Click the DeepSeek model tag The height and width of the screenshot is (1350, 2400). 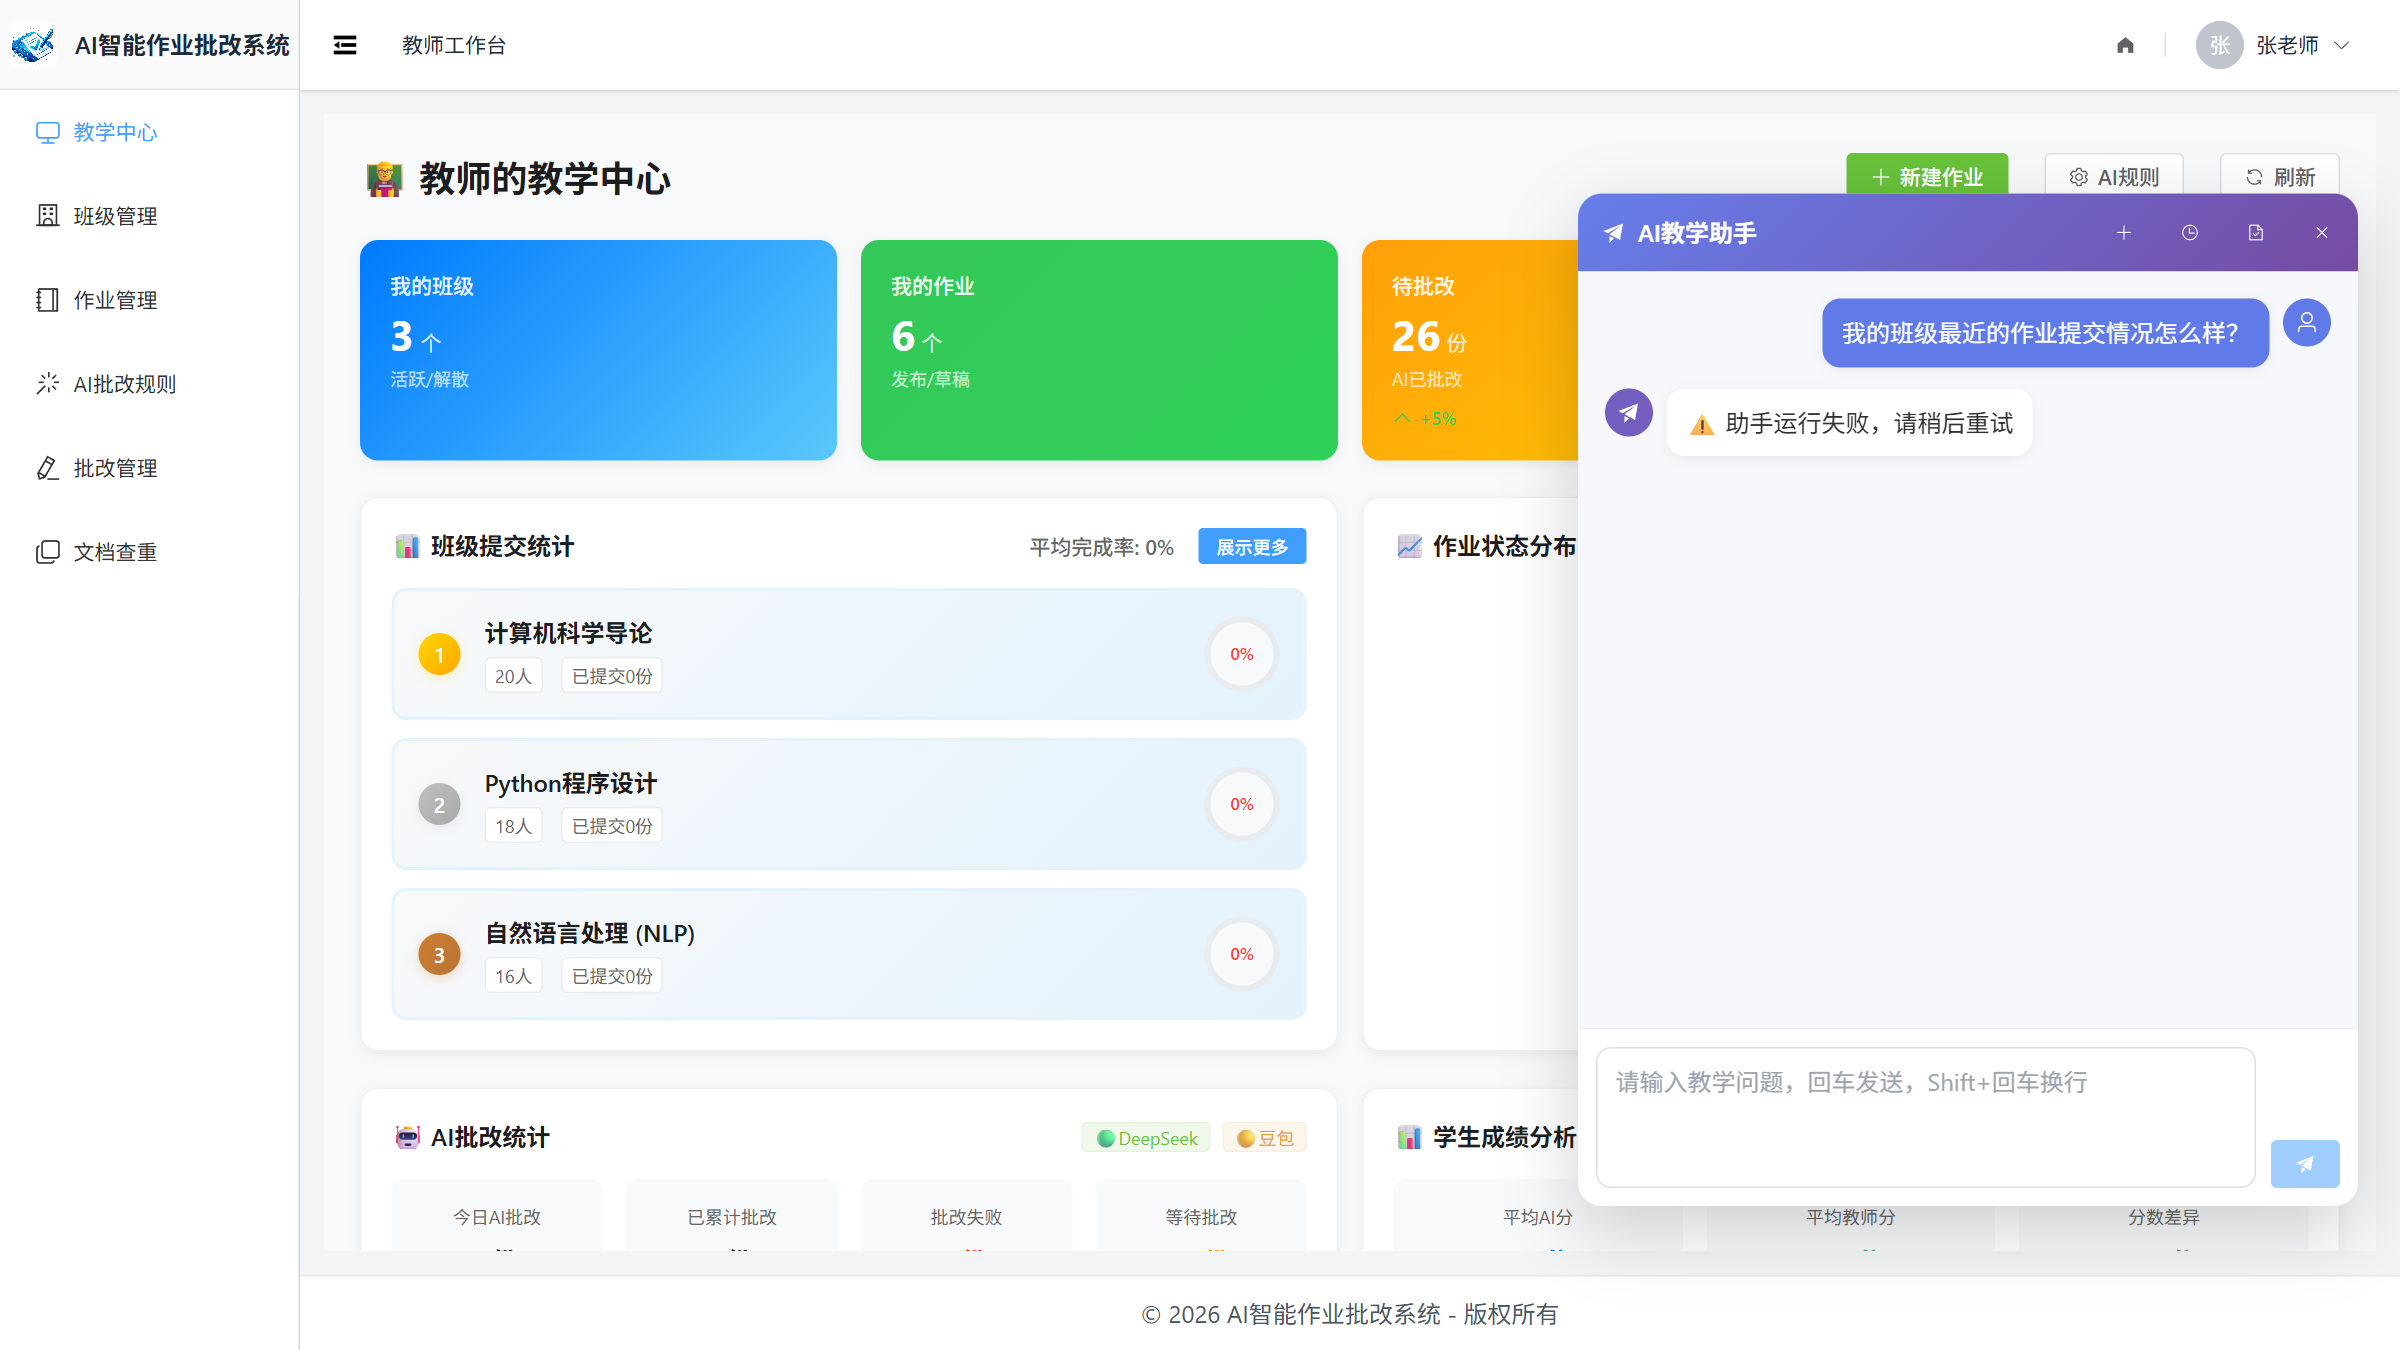tap(1146, 1138)
